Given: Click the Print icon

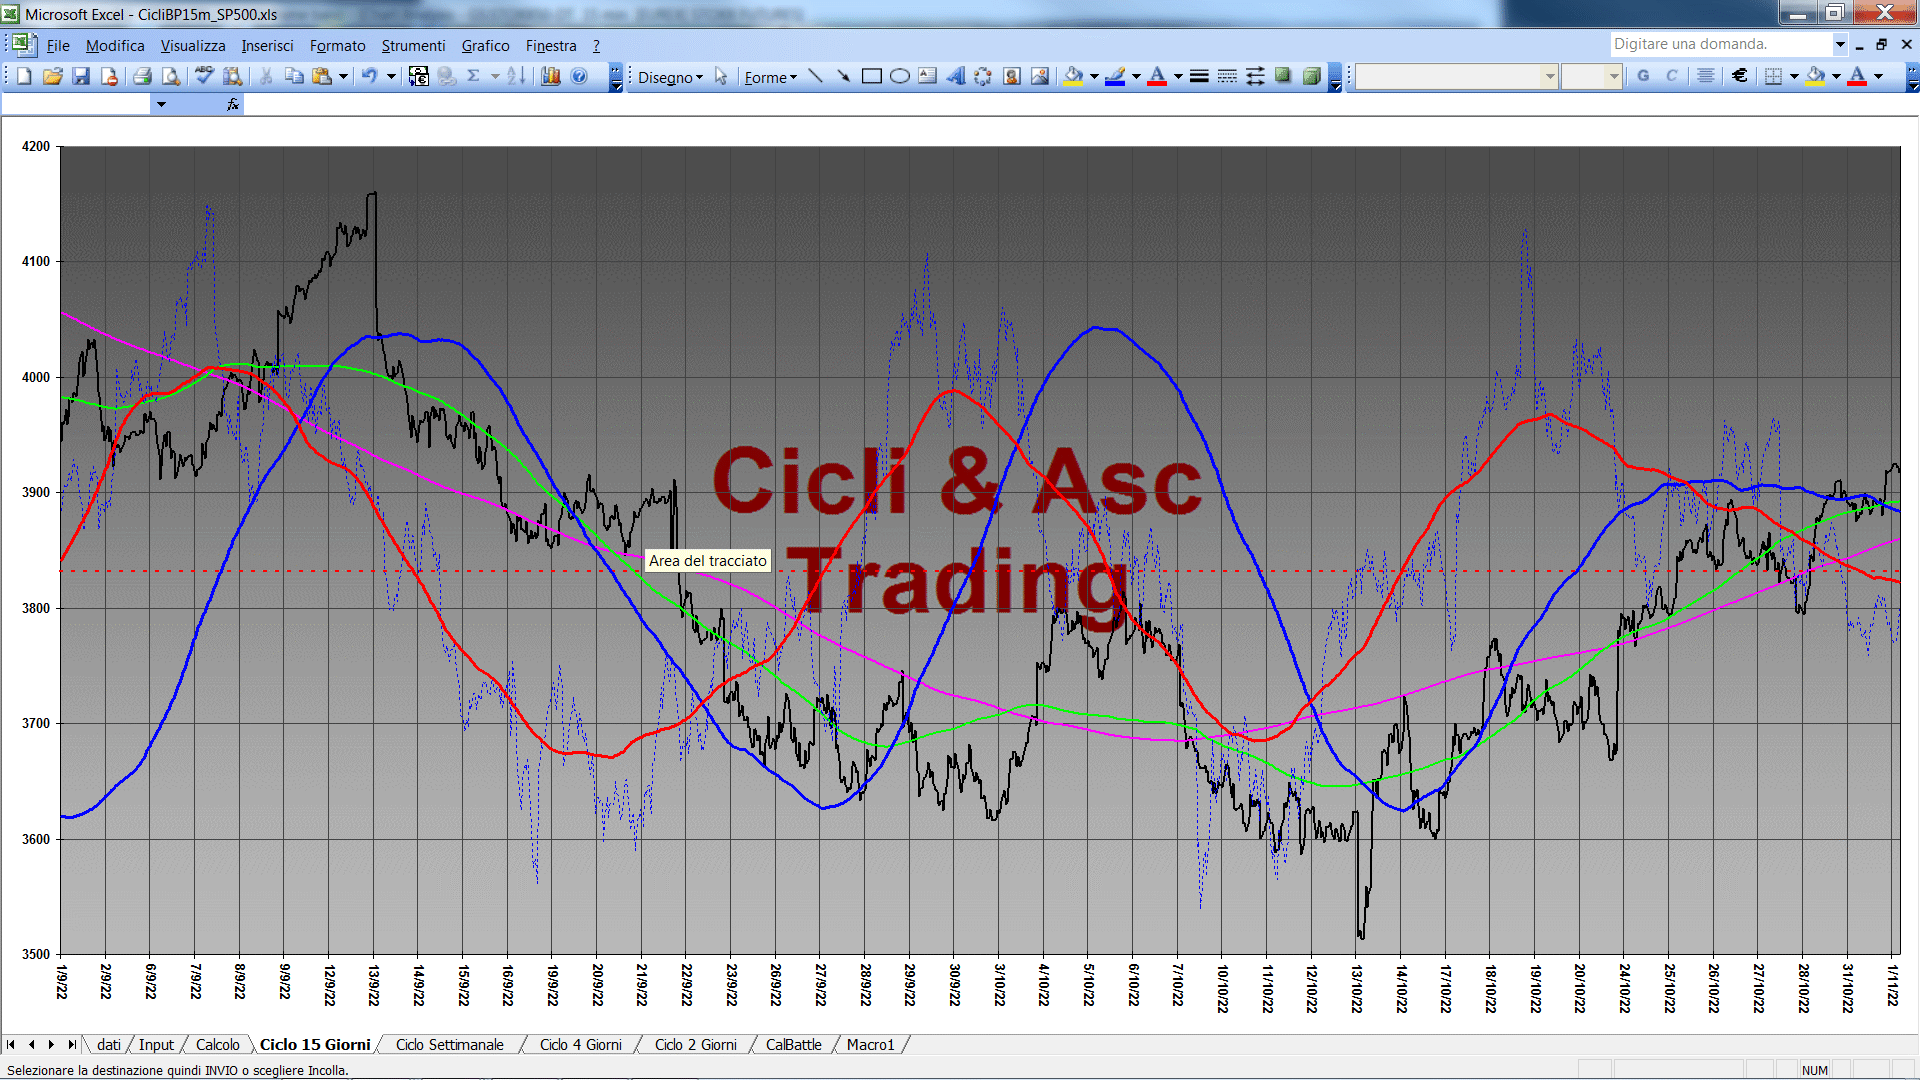Looking at the screenshot, I should pos(143,77).
